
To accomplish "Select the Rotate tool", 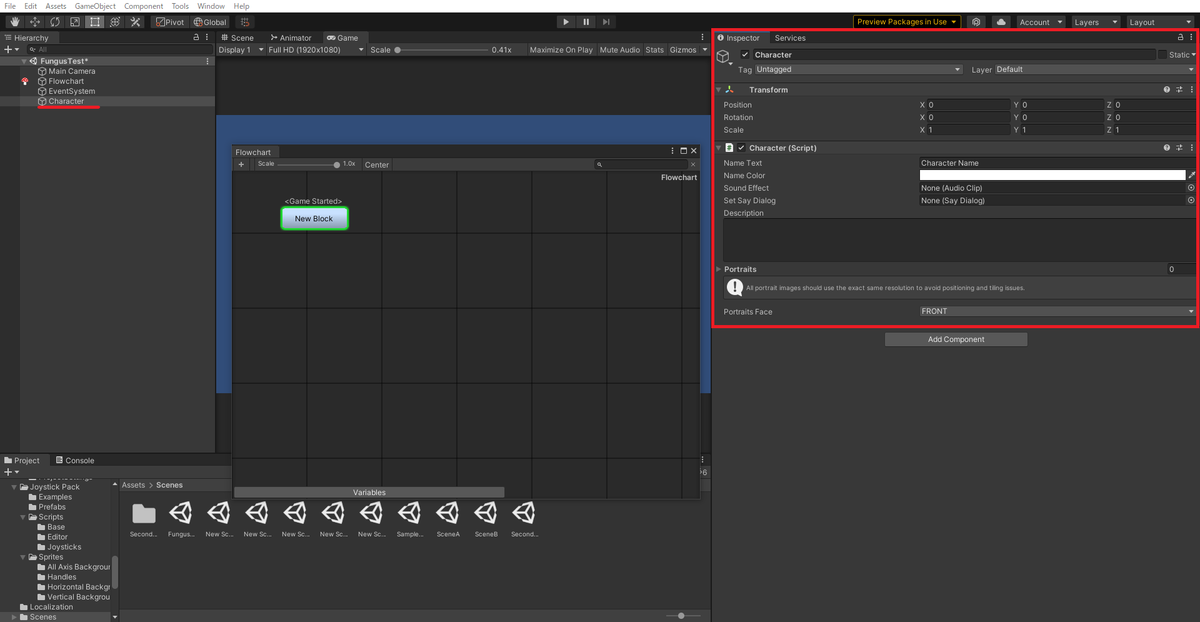I will [x=55, y=22].
